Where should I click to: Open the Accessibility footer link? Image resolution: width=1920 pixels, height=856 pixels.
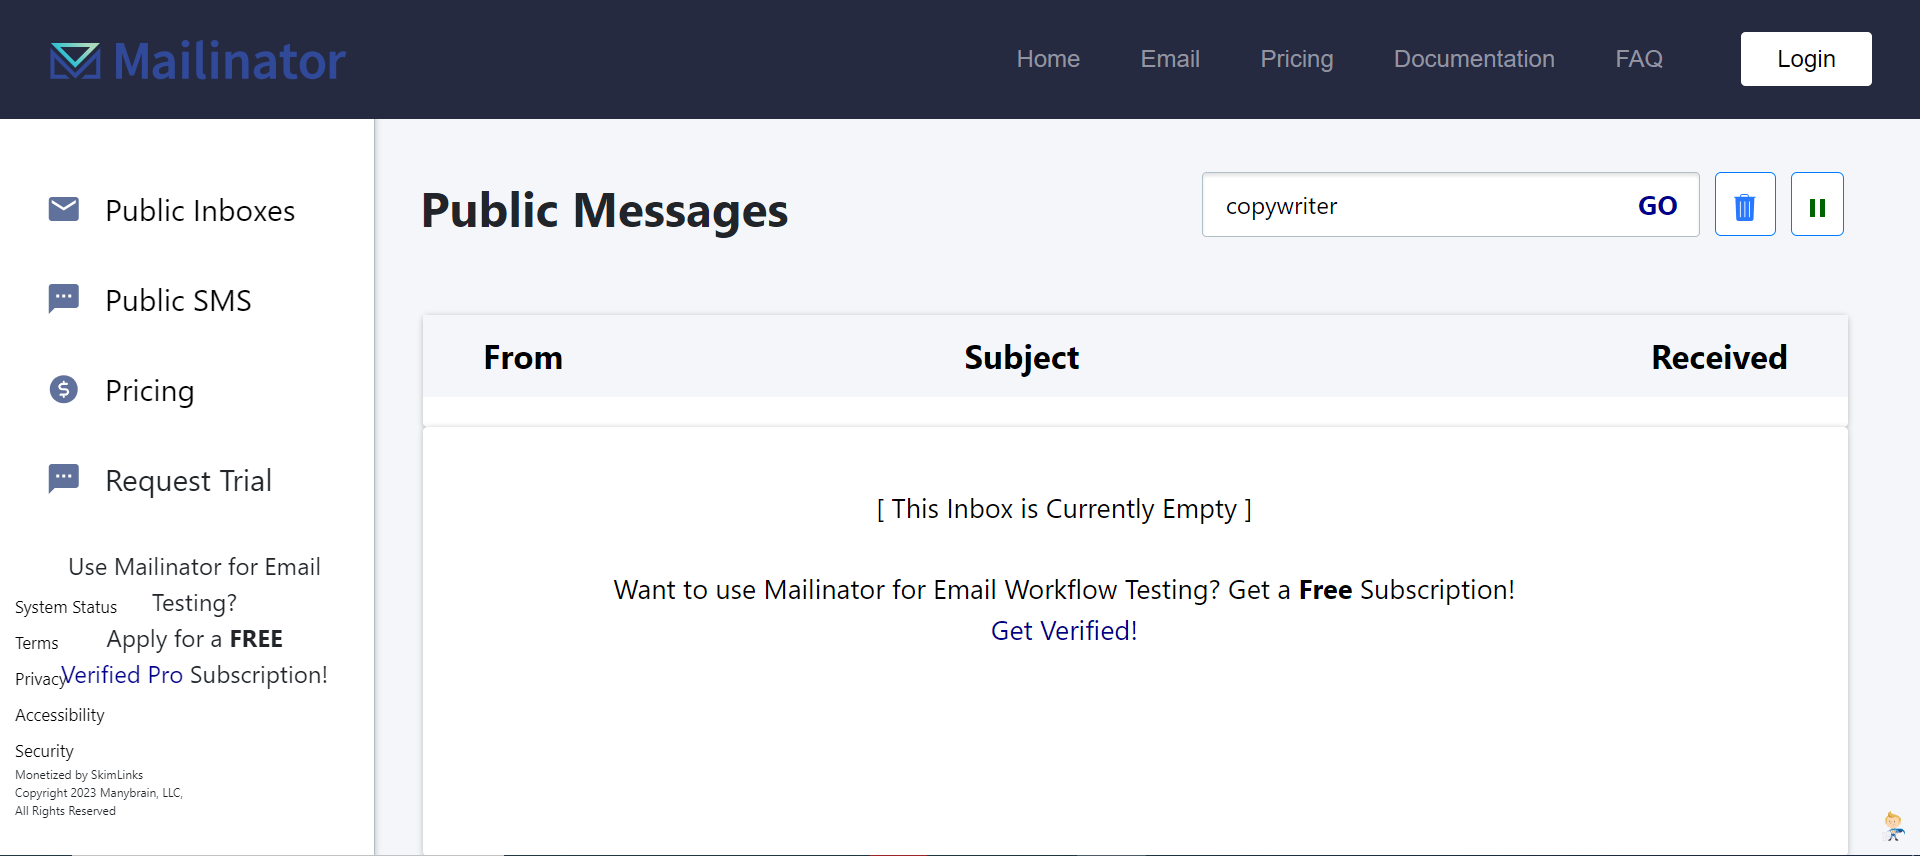tap(60, 715)
